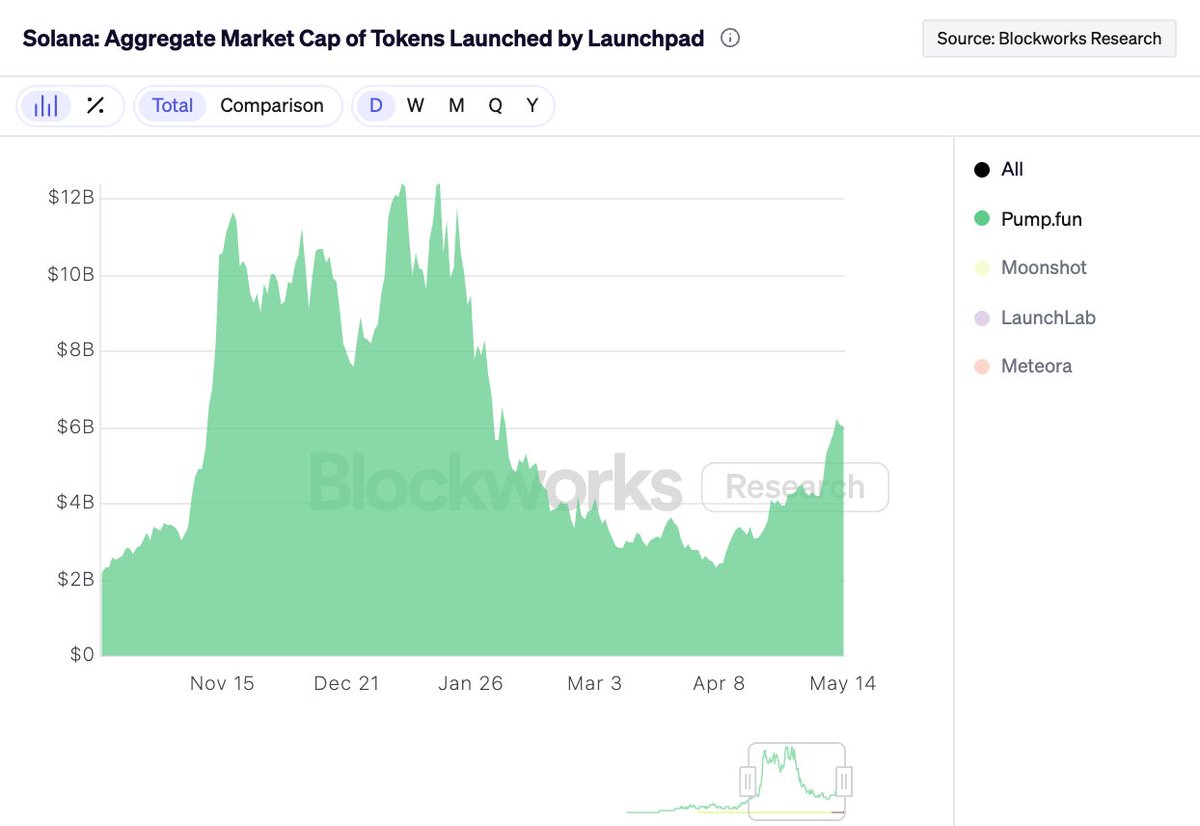The height and width of the screenshot is (826, 1200).
Task: Click right range handle on mini chart
Action: pyautogui.click(x=844, y=780)
